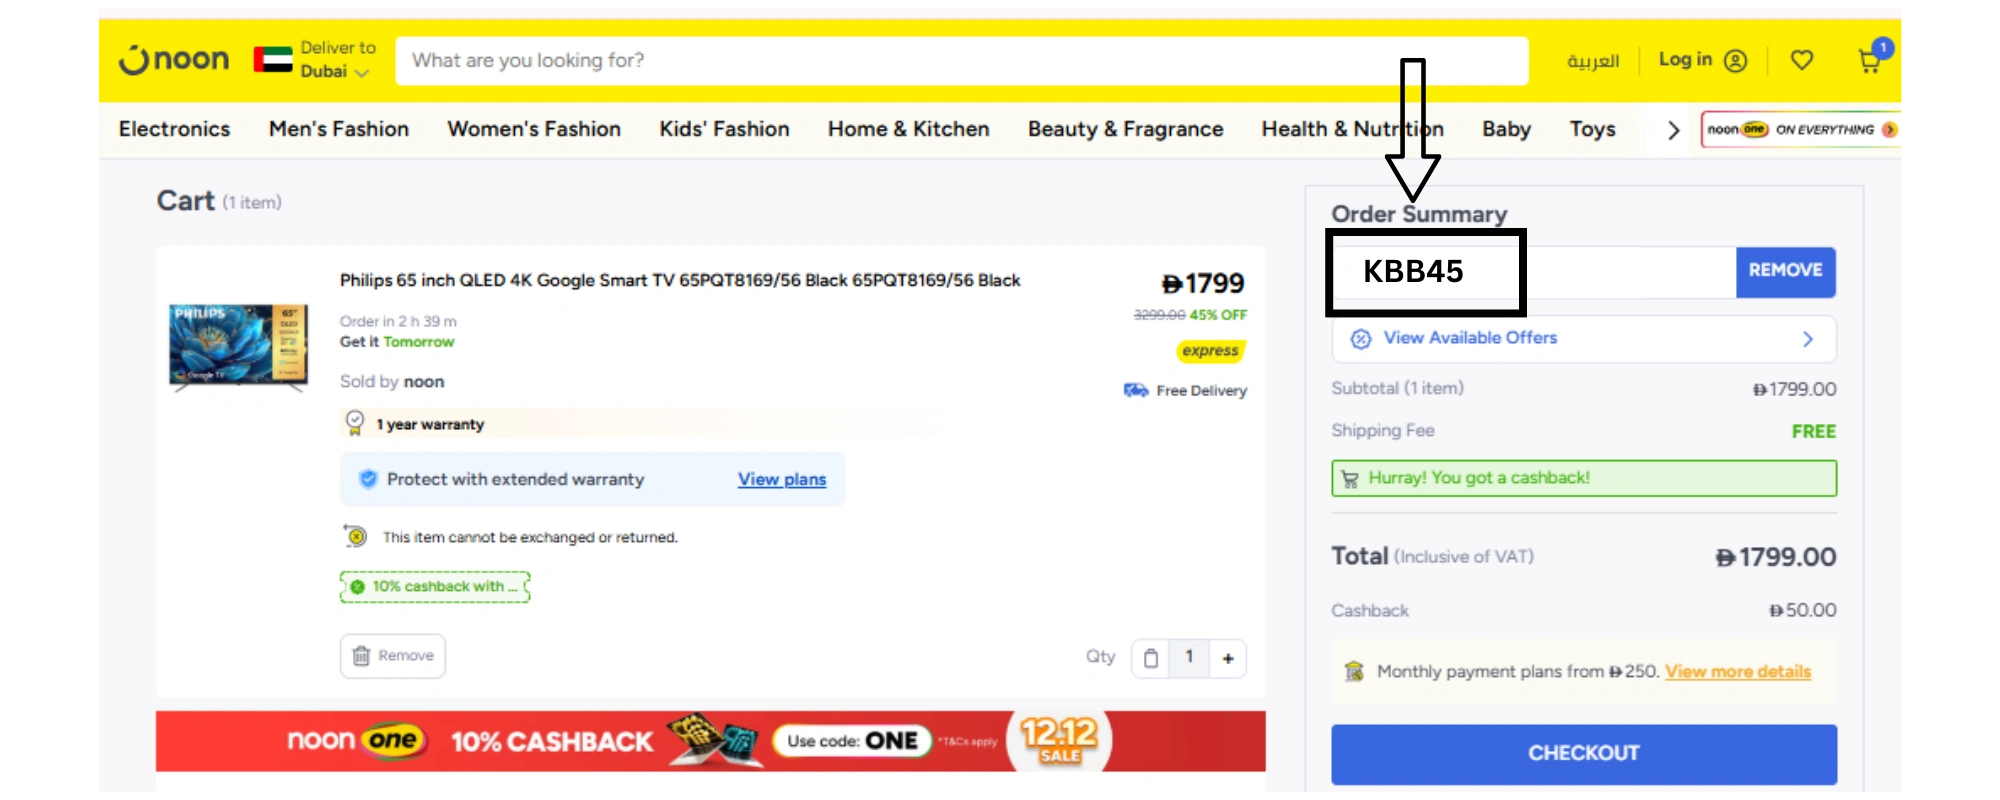Click the UAE flag delivery icon
Screen dimensions: 2000x800
271,59
